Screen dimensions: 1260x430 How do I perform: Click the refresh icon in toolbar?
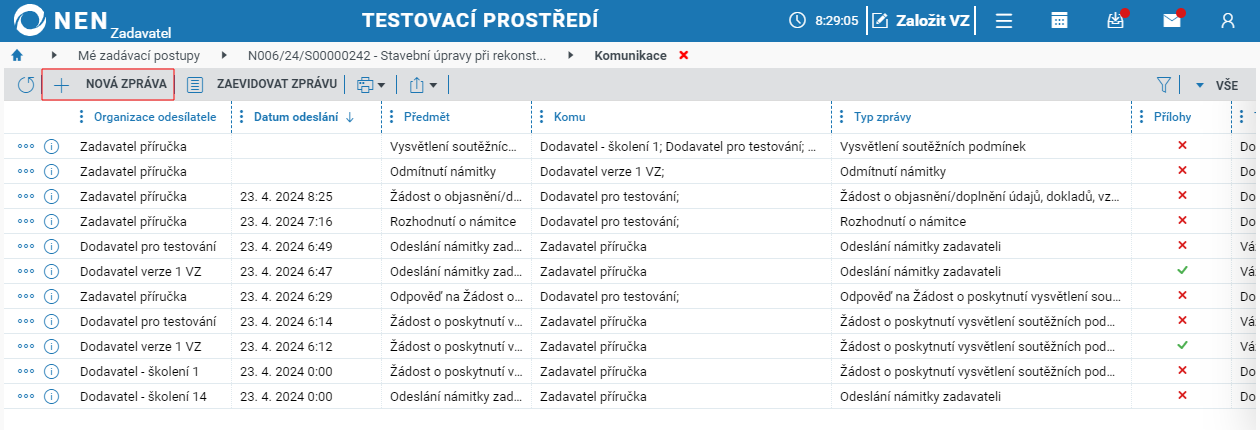[x=26, y=85]
